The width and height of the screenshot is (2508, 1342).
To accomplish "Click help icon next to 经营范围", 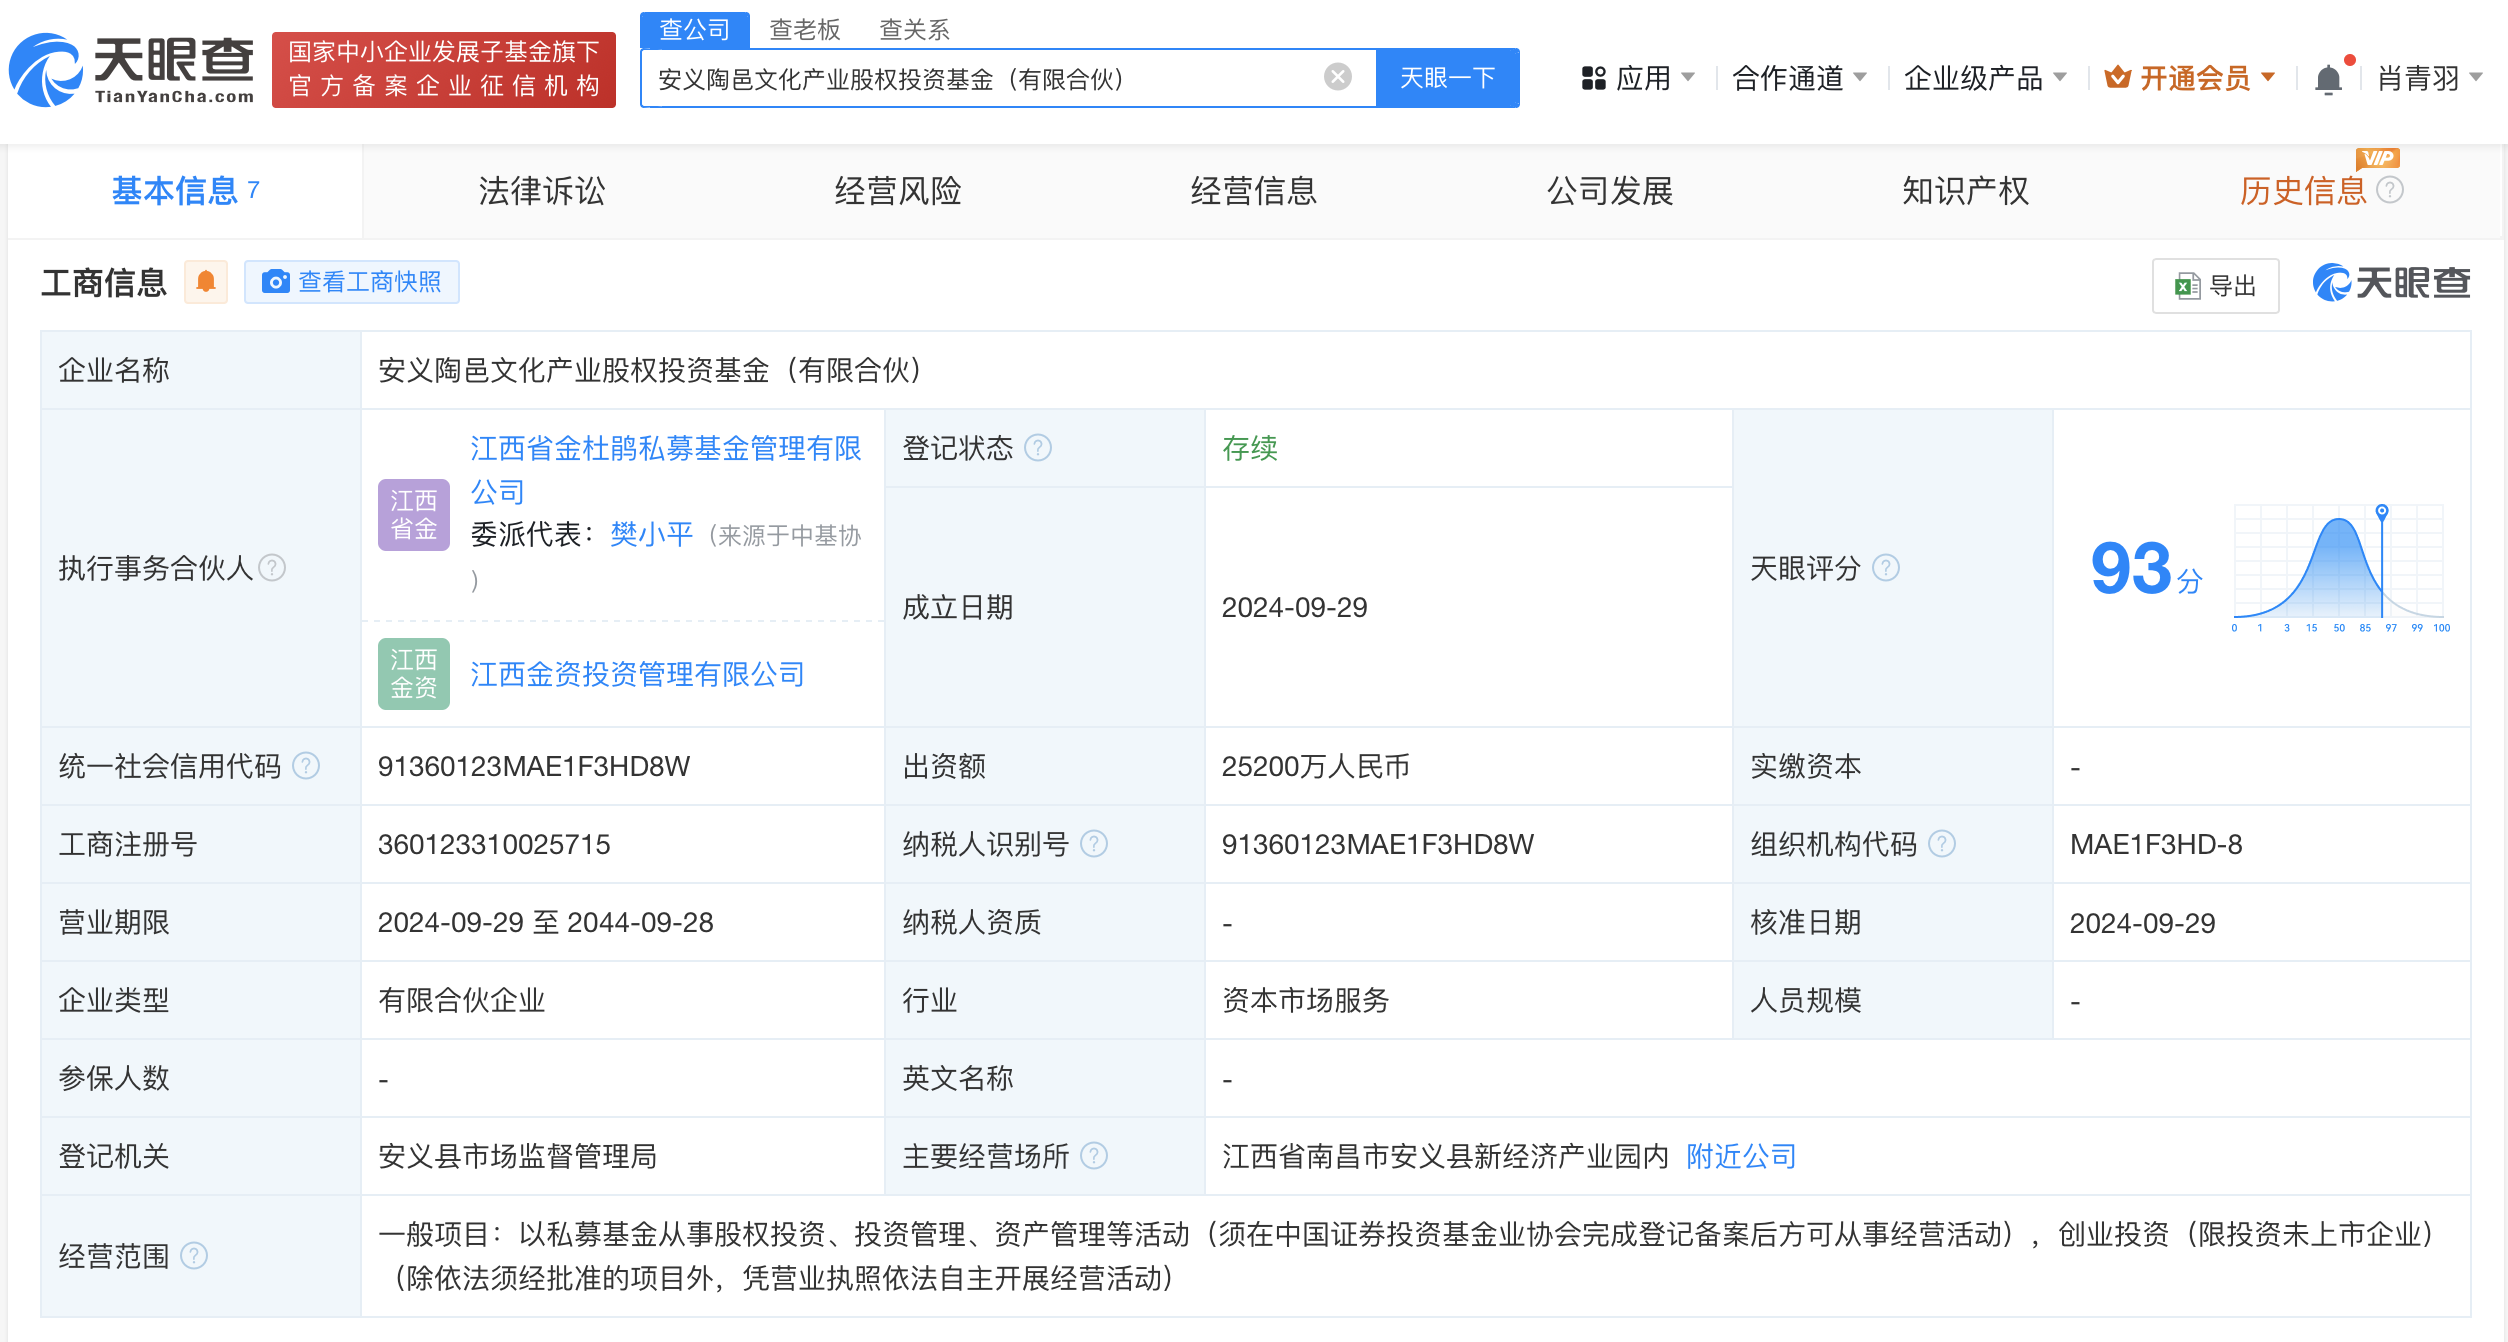I will pos(194,1255).
